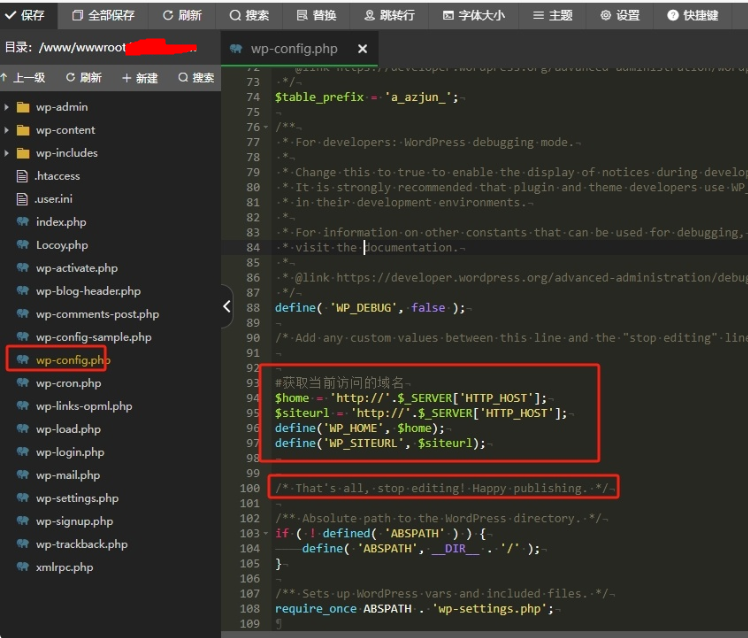This screenshot has width=748, height=638.
Task: Create a new item with 新建
Action: click(140, 77)
